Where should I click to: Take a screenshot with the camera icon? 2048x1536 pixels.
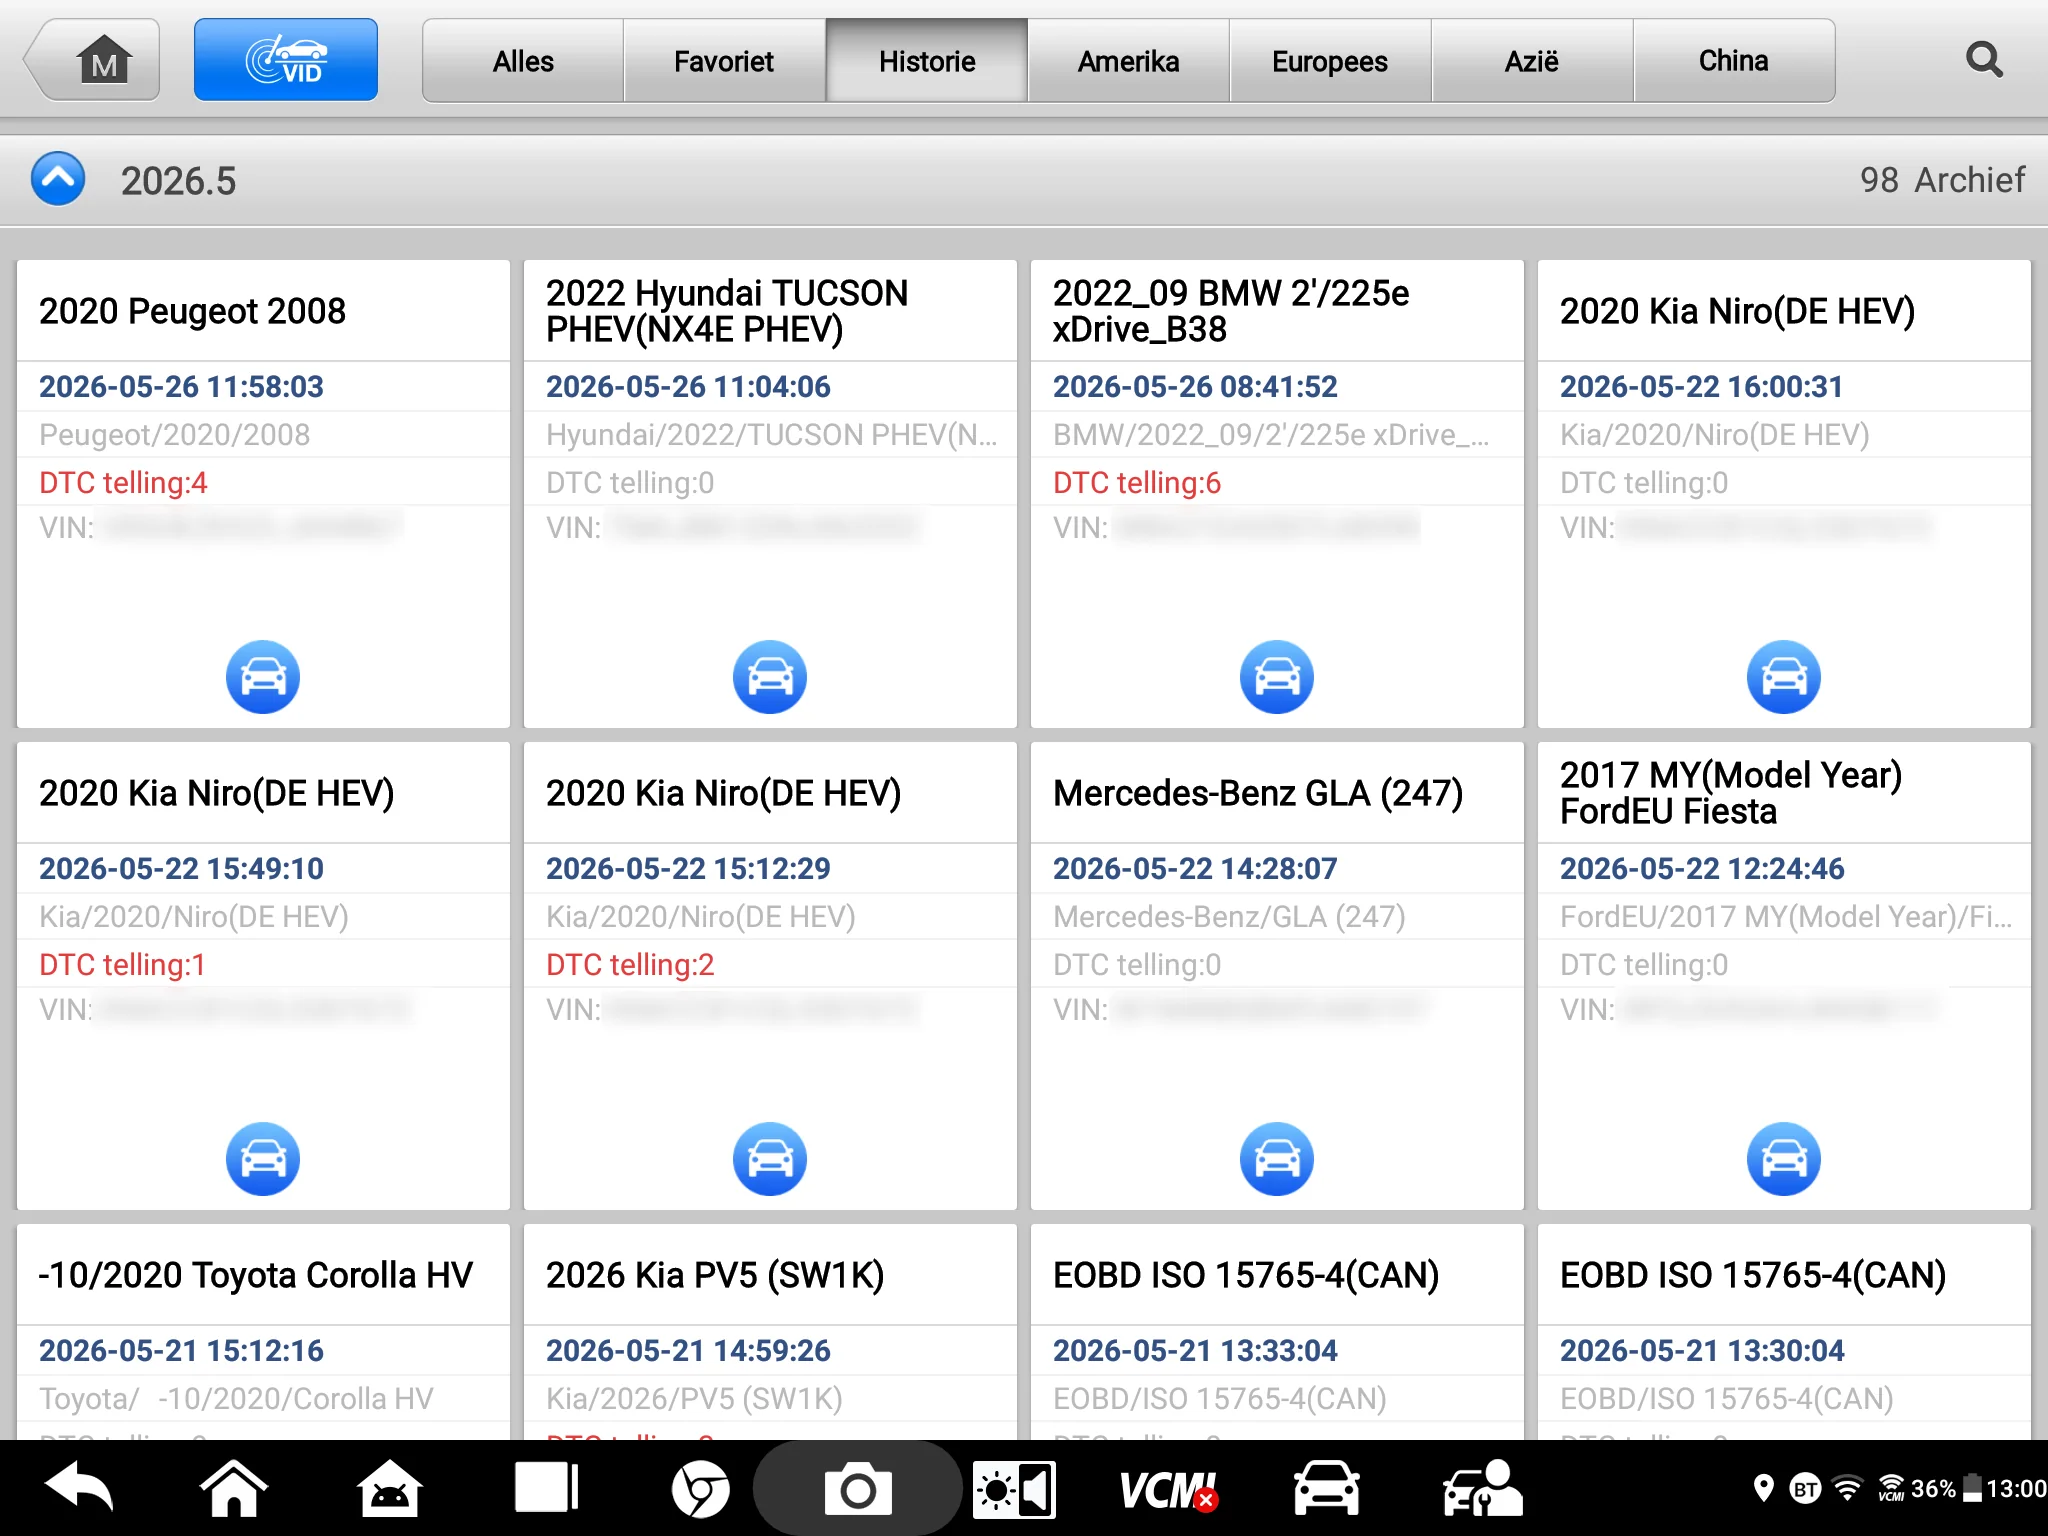pos(857,1489)
